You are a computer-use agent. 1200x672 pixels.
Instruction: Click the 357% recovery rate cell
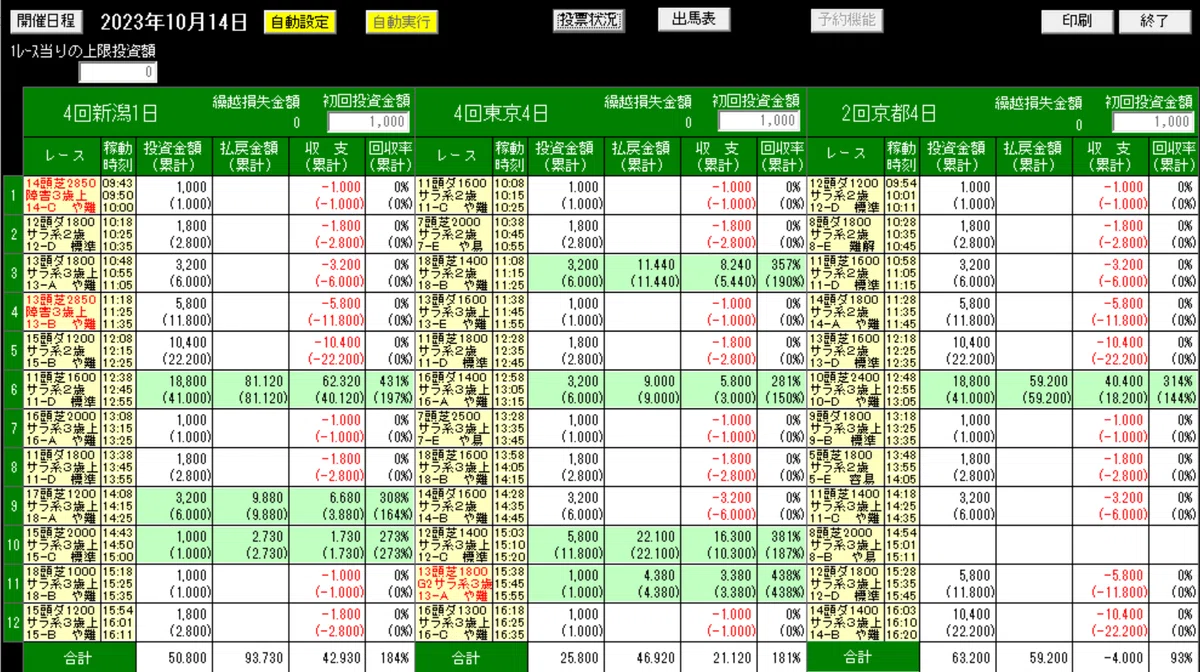[781, 273]
